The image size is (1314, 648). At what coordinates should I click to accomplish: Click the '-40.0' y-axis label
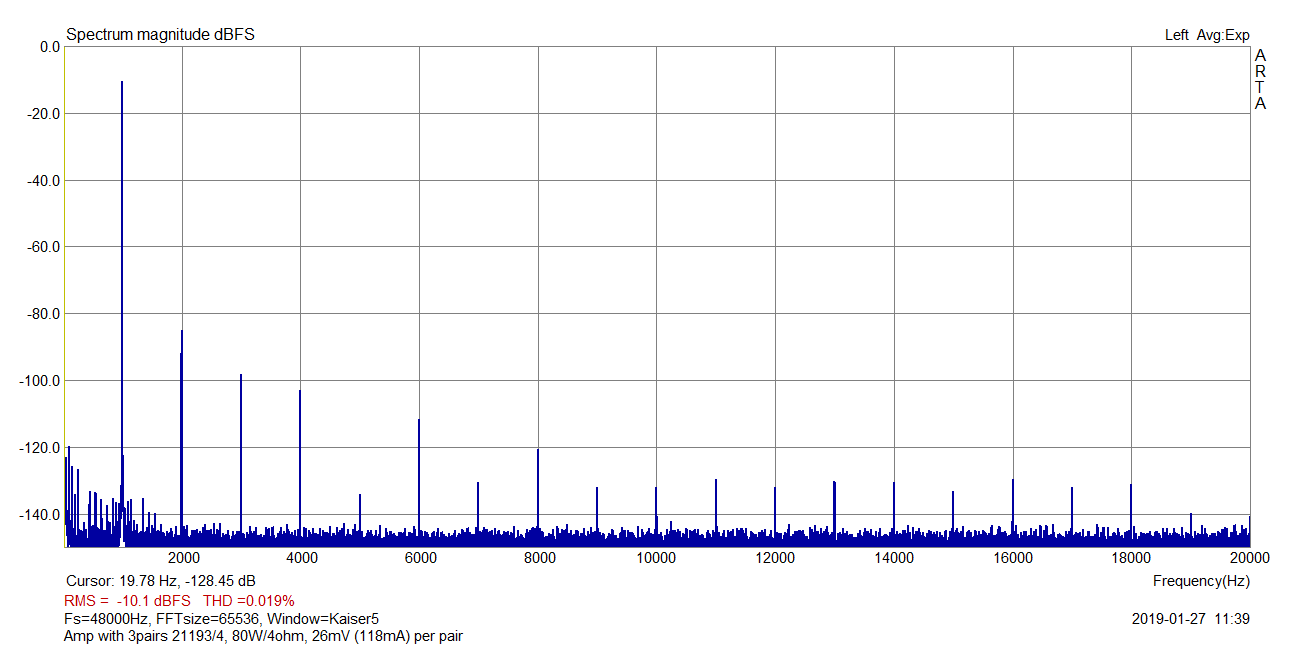44,181
